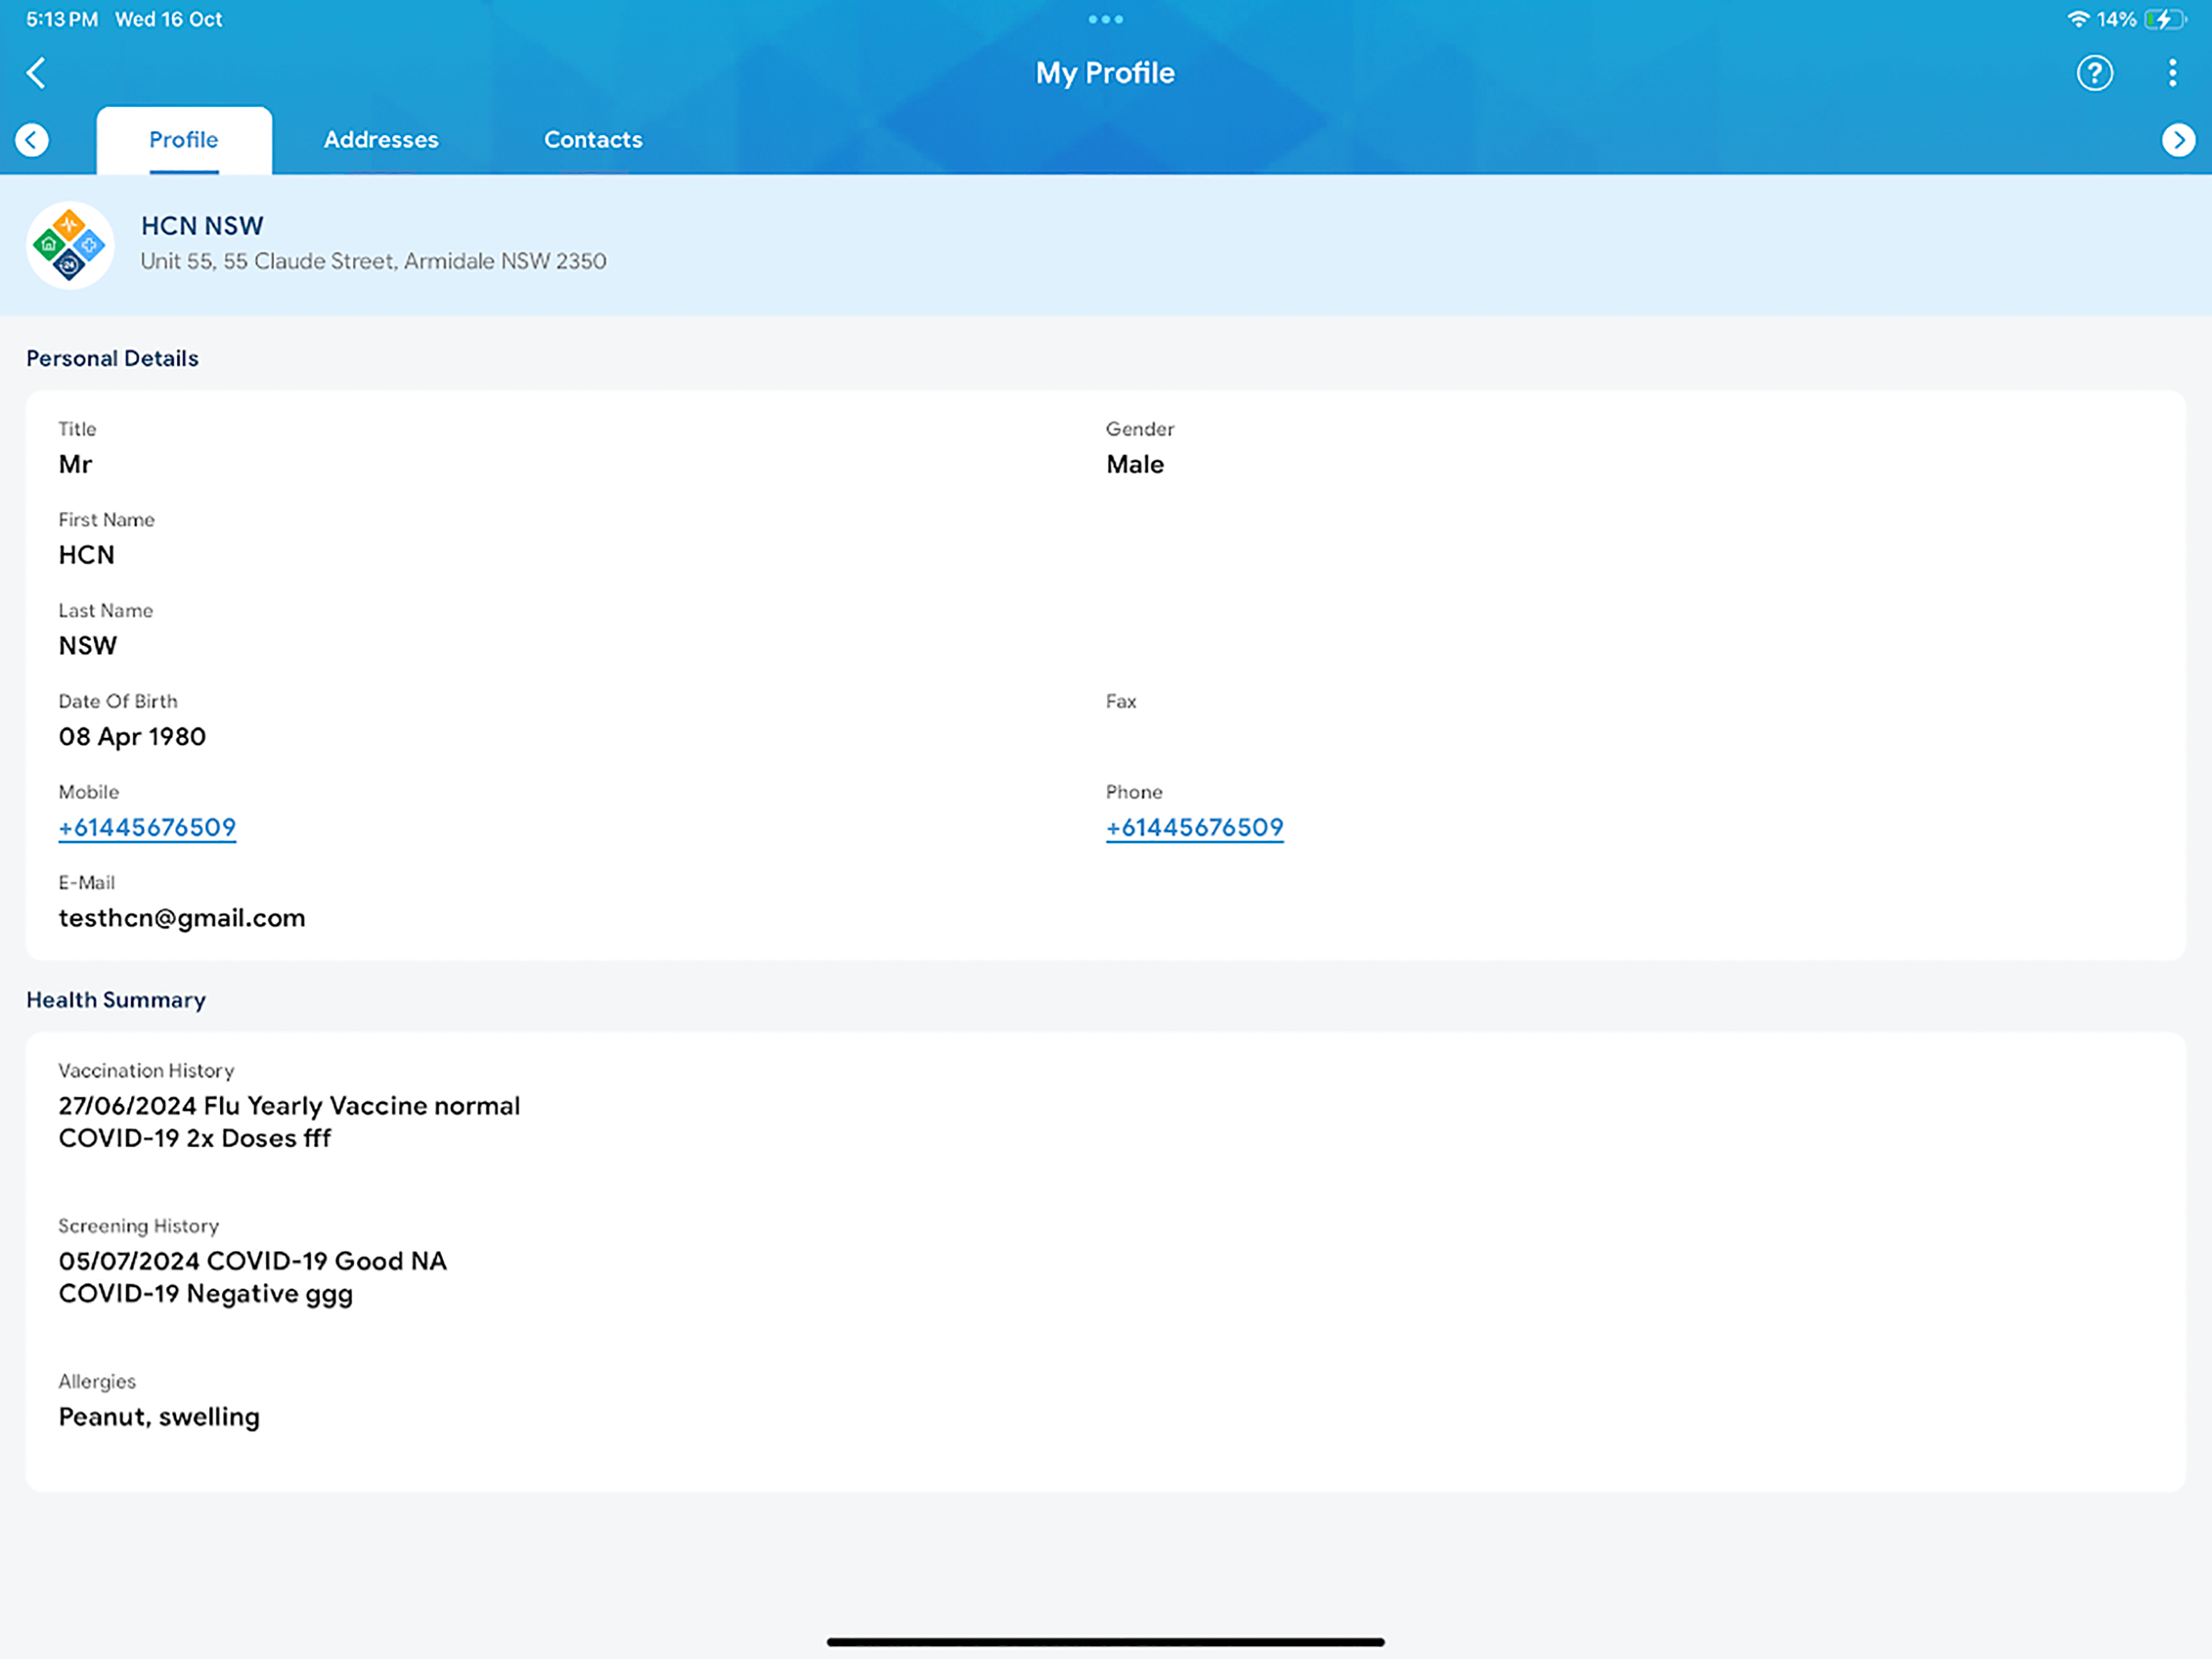Switch to the Addresses tab
Image resolution: width=2212 pixels, height=1659 pixels.
pos(381,140)
